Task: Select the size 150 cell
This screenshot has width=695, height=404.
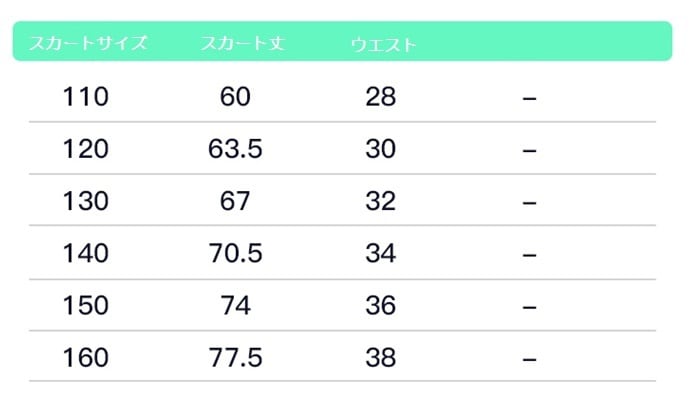Action: (x=85, y=306)
